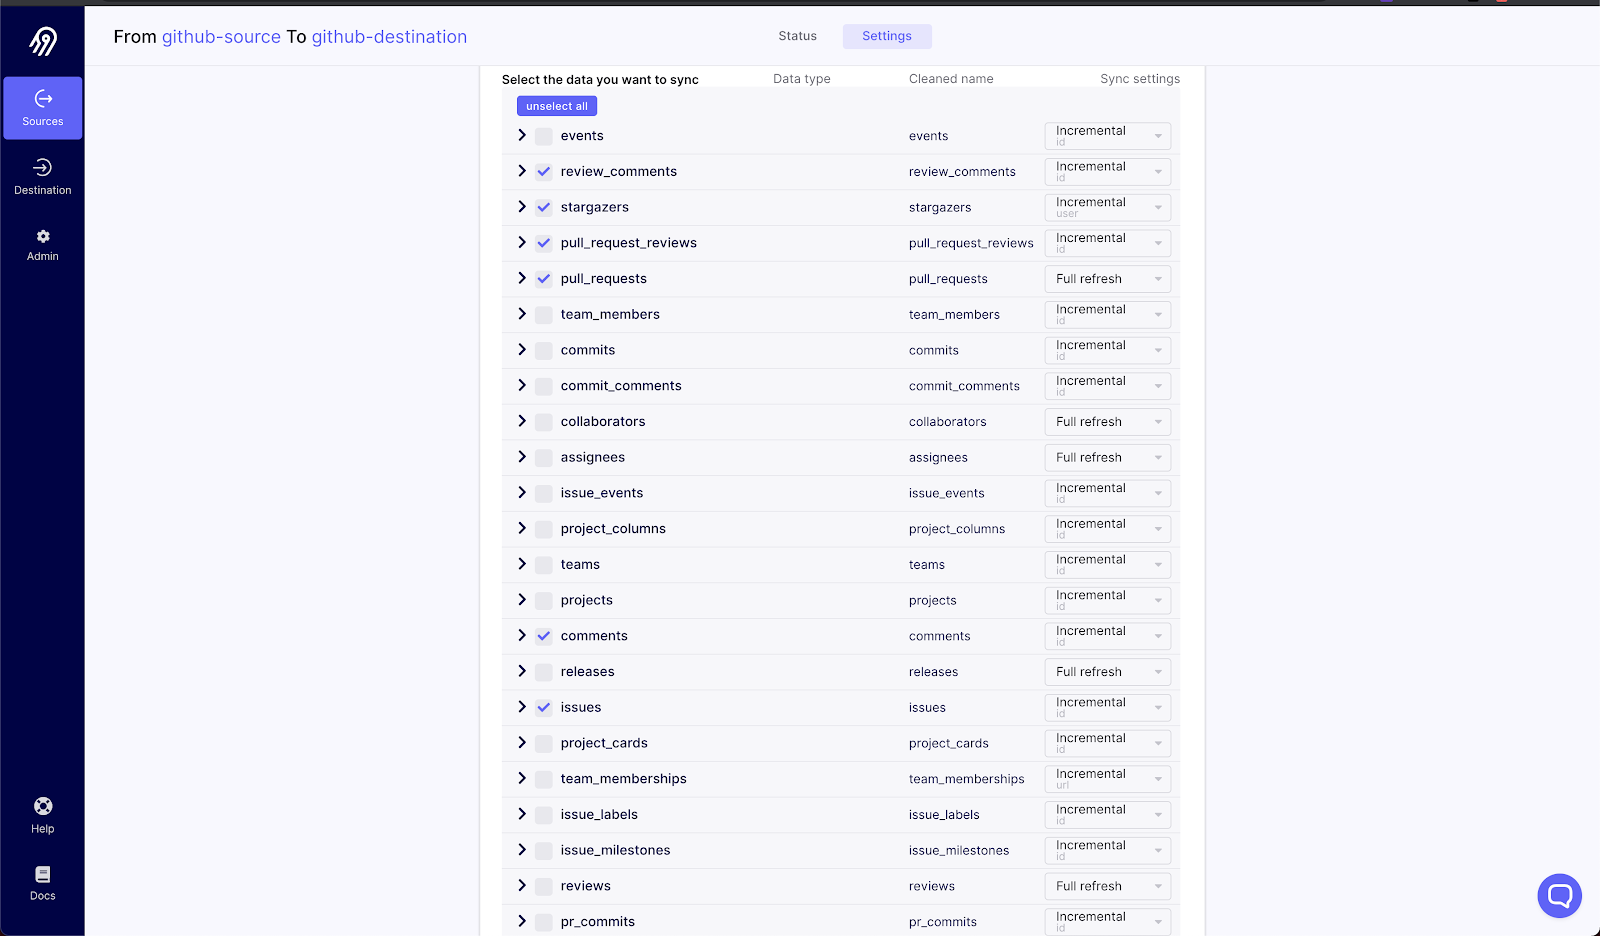Select the Settings tab

886,36
